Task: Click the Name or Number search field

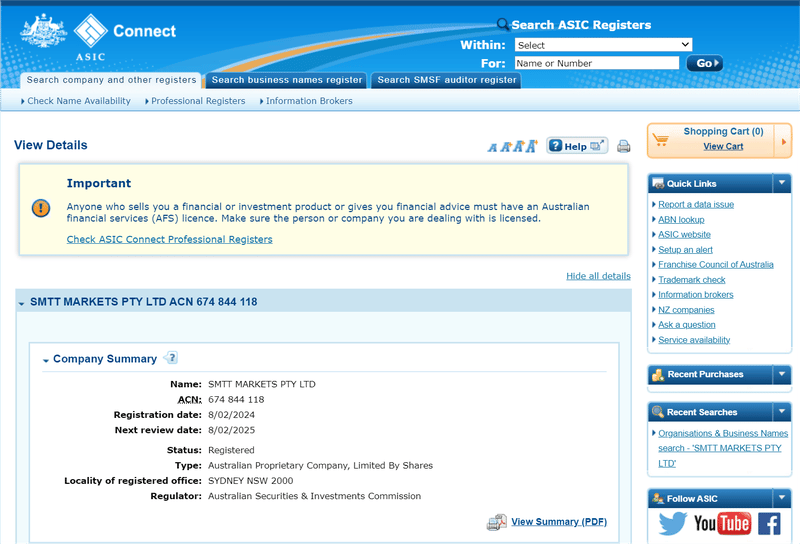Action: pos(597,63)
